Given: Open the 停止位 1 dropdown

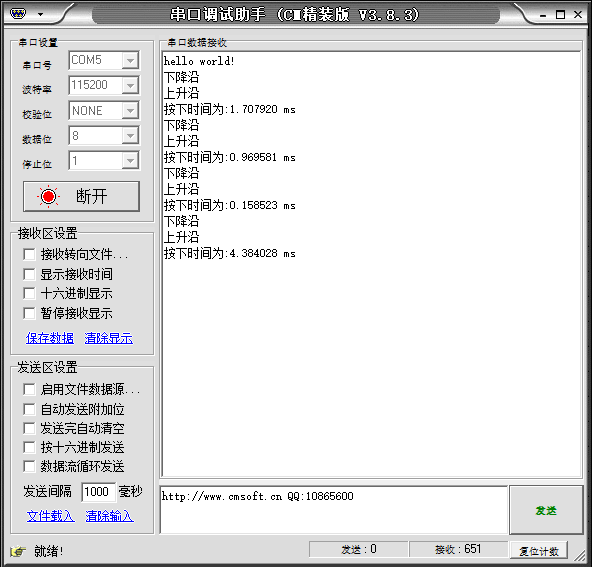Looking at the screenshot, I should tap(130, 161).
